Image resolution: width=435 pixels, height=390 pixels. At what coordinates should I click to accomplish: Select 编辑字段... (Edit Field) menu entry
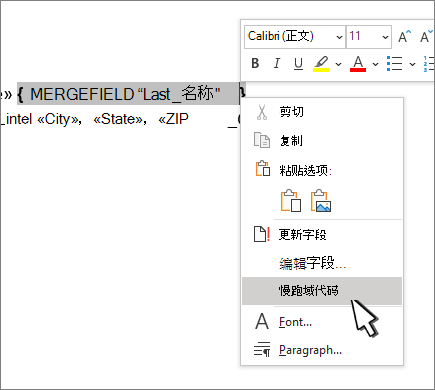point(322,263)
